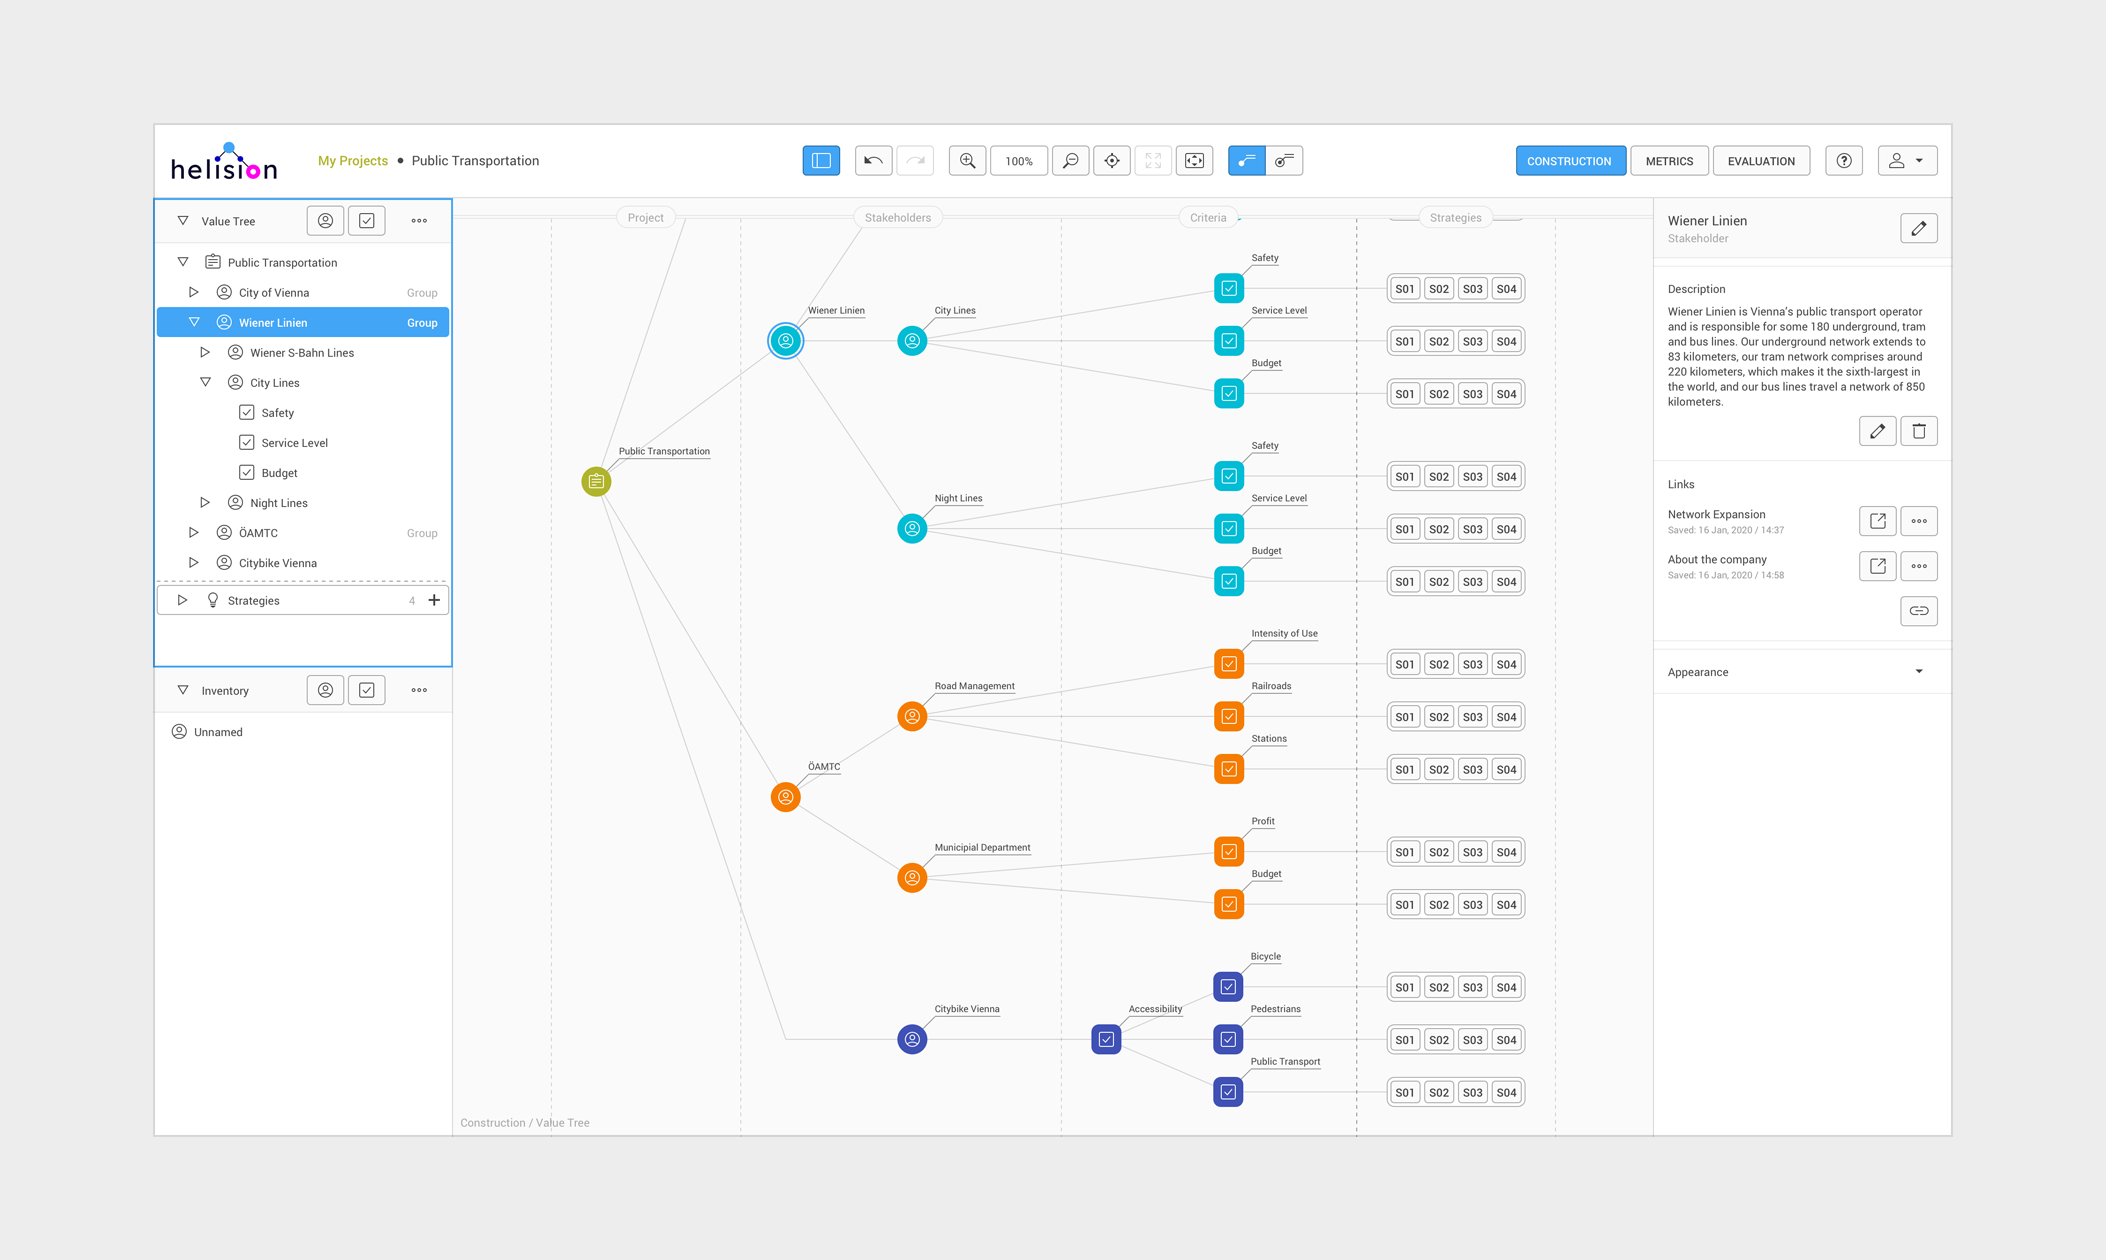This screenshot has height=1260, width=2106.
Task: Toggle the sidebar panel icon in toolbar
Action: tap(821, 161)
